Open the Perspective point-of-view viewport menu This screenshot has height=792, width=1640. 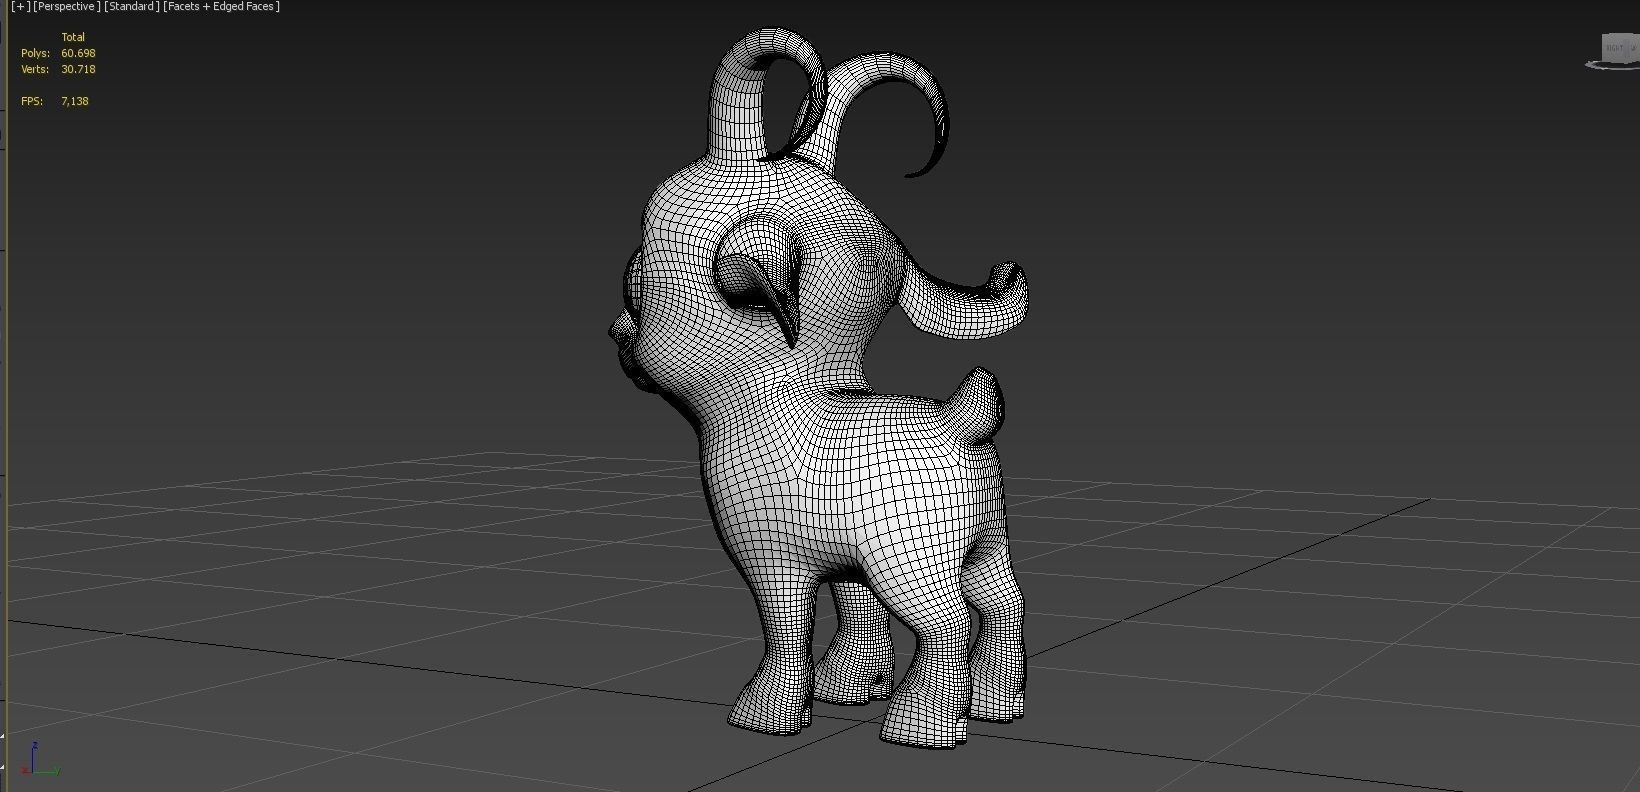[x=66, y=7]
